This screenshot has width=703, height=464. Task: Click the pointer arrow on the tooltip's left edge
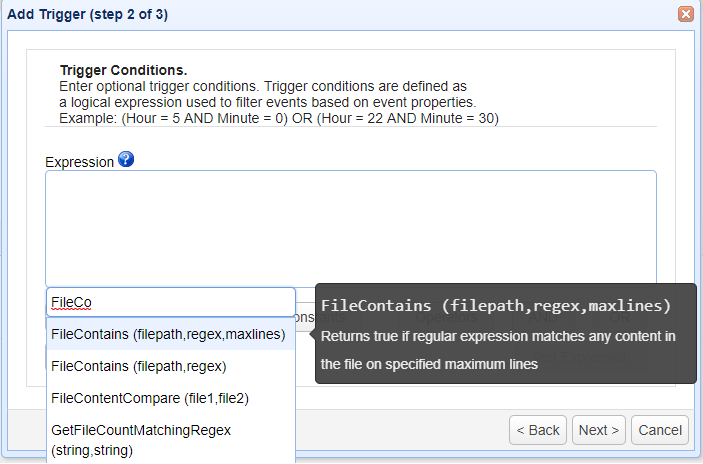(313, 335)
